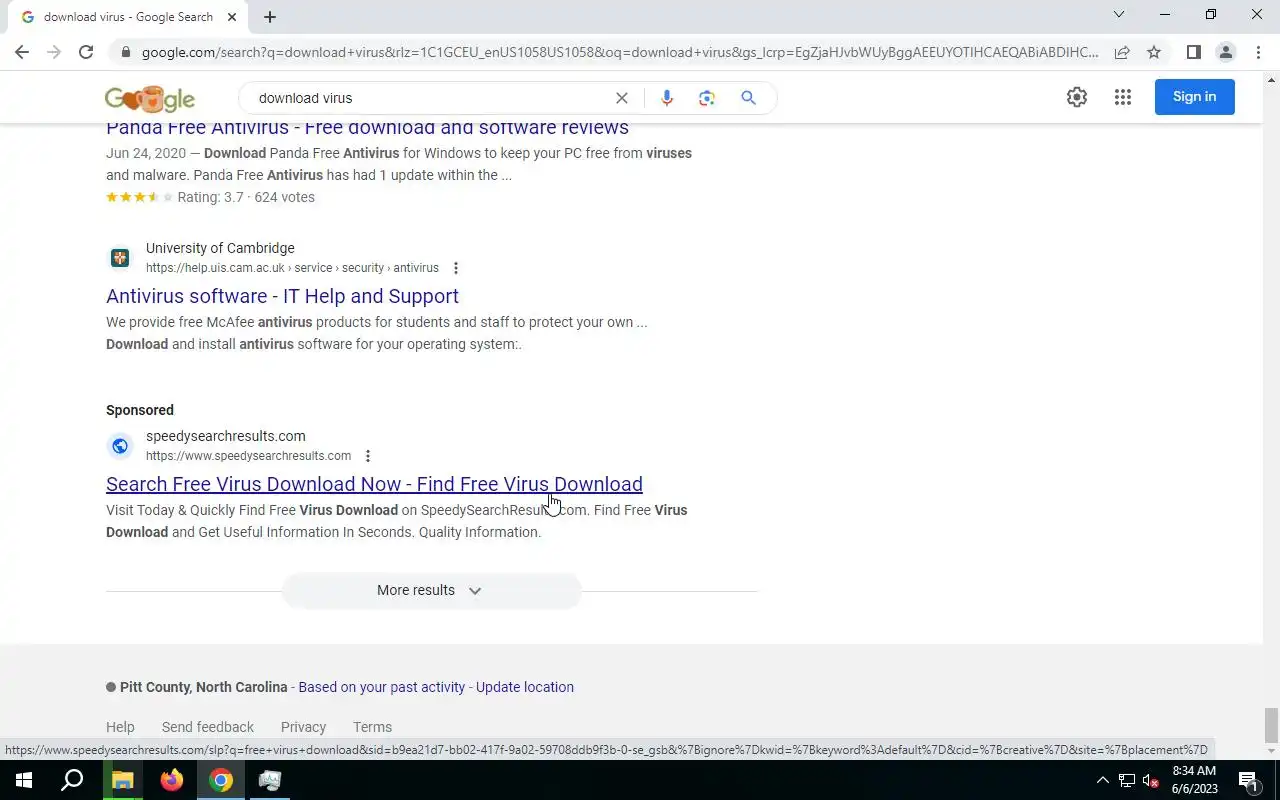Start voice search with the microphone
This screenshot has height=800, width=1280.
(x=667, y=98)
